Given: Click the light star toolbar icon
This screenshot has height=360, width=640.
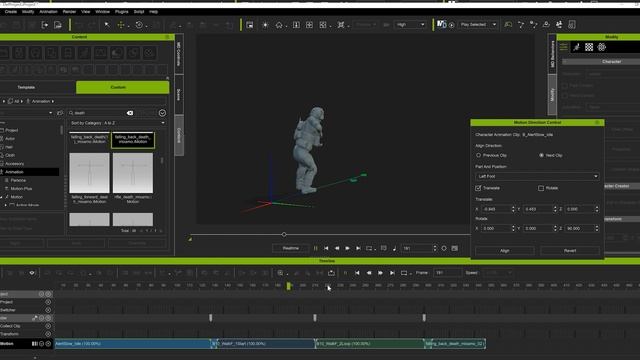Looking at the screenshot, I should click(x=265, y=25).
